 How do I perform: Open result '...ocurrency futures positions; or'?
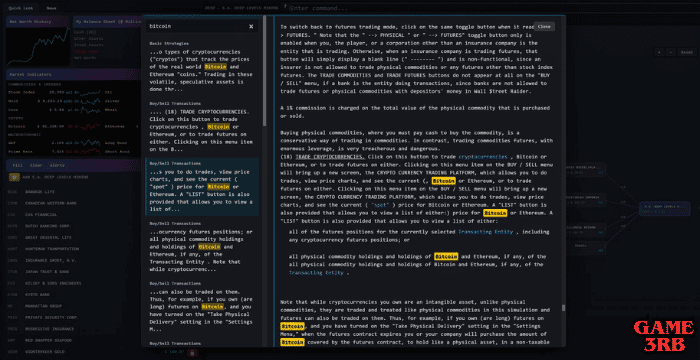(x=202, y=247)
